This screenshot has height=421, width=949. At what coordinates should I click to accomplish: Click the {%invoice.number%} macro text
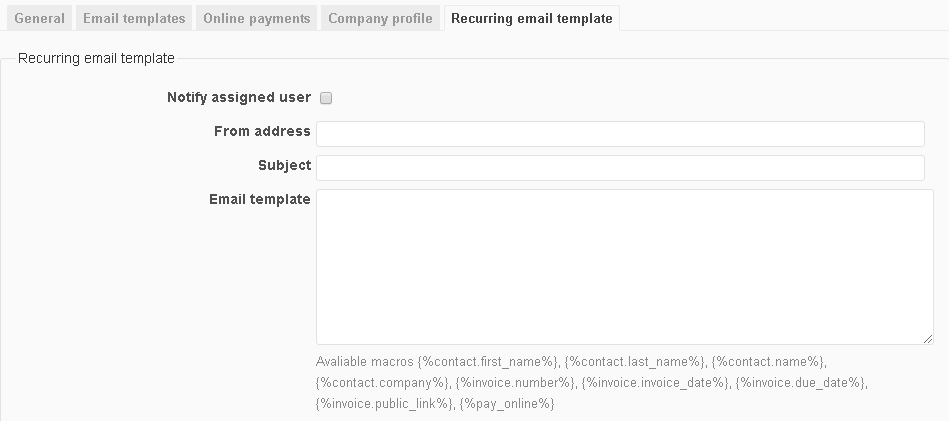[x=515, y=382]
